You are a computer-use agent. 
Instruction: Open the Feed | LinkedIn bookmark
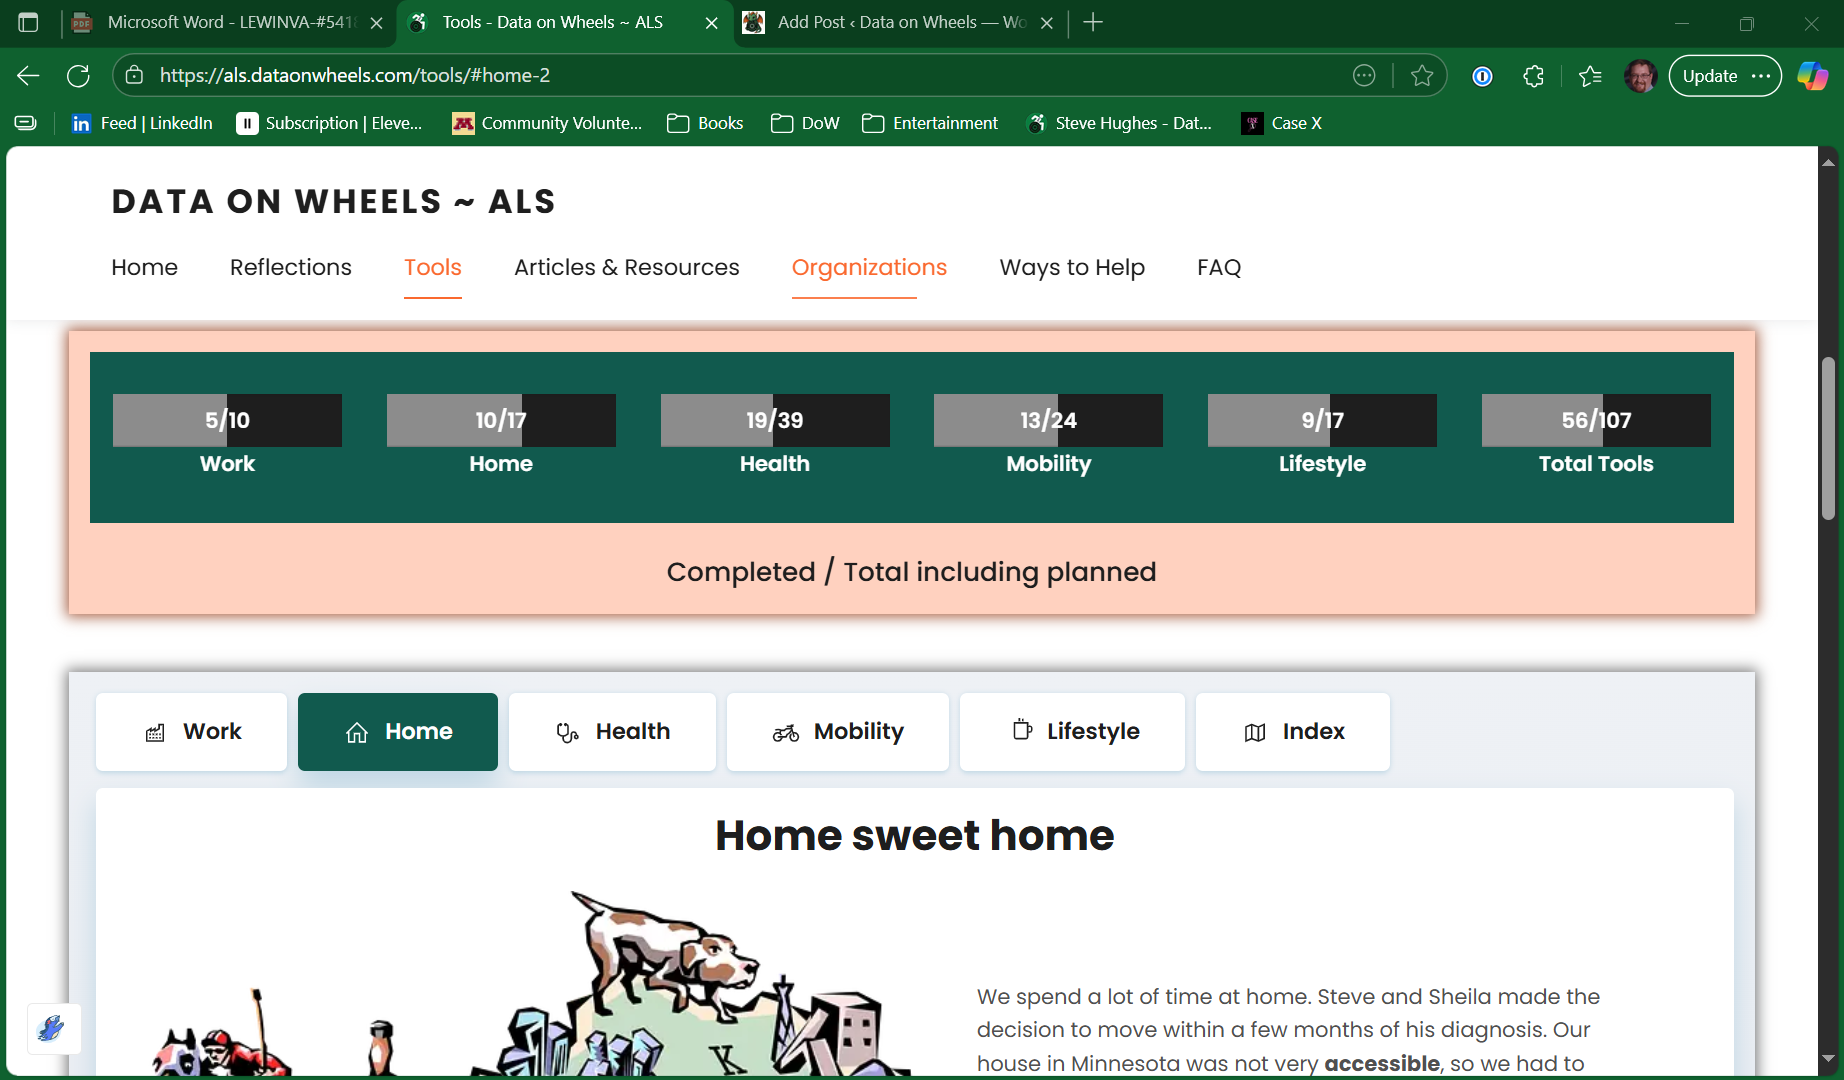(142, 123)
